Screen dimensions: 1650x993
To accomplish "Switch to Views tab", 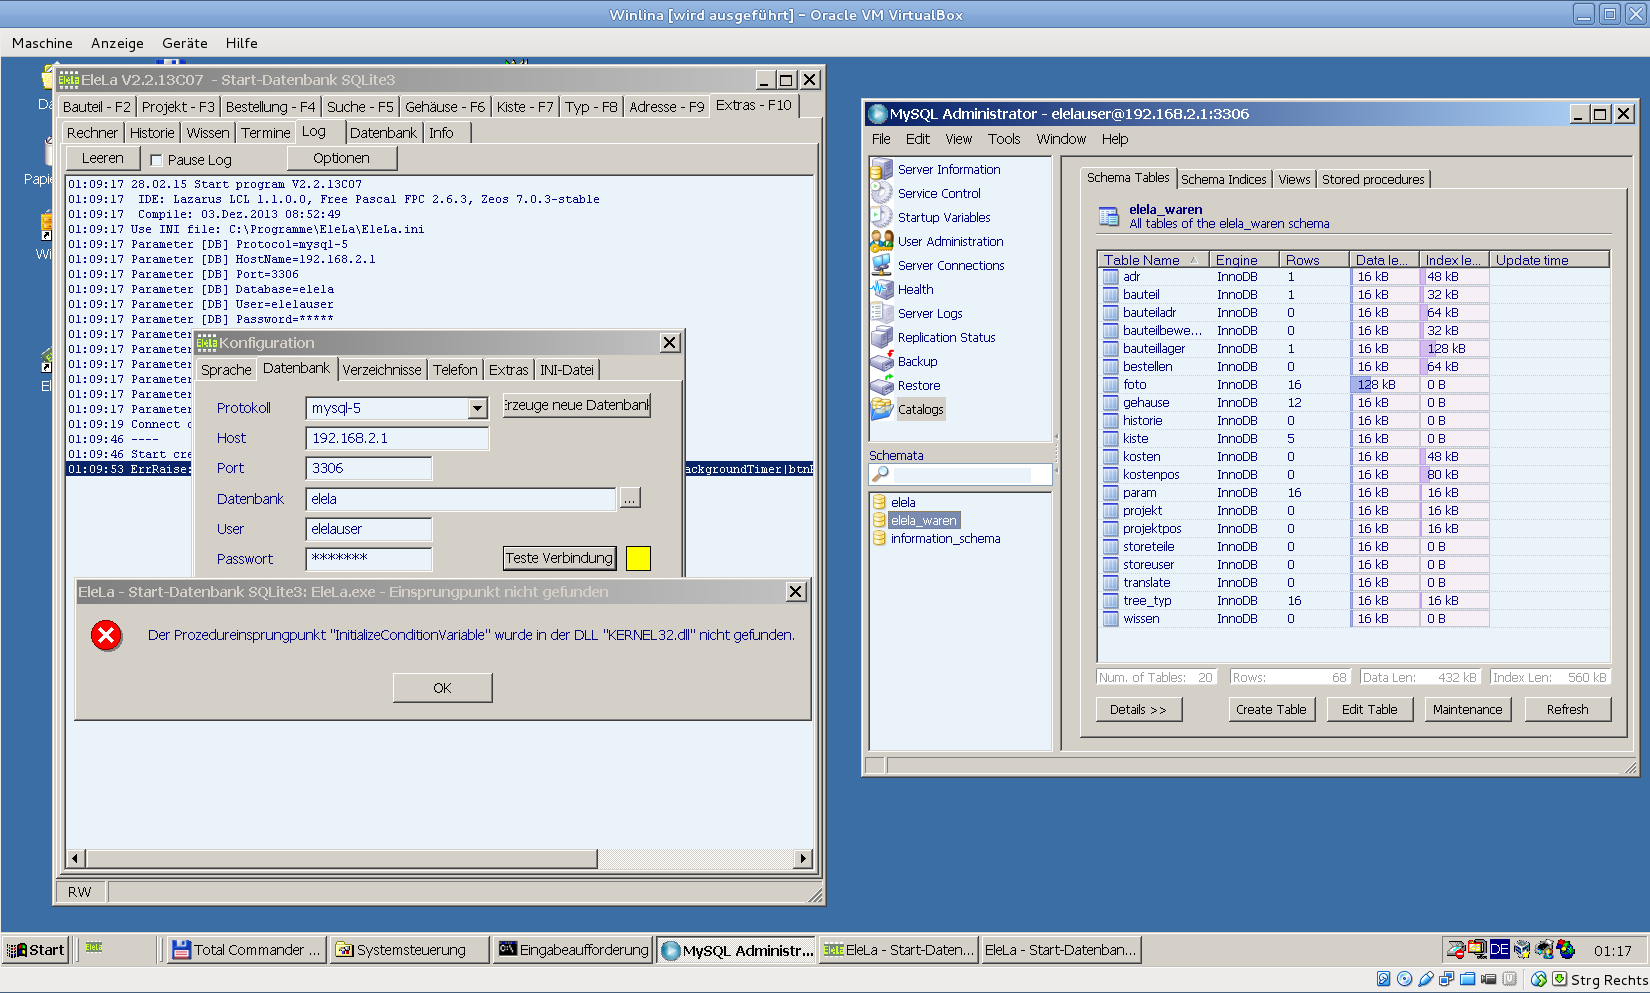I will [x=1294, y=179].
